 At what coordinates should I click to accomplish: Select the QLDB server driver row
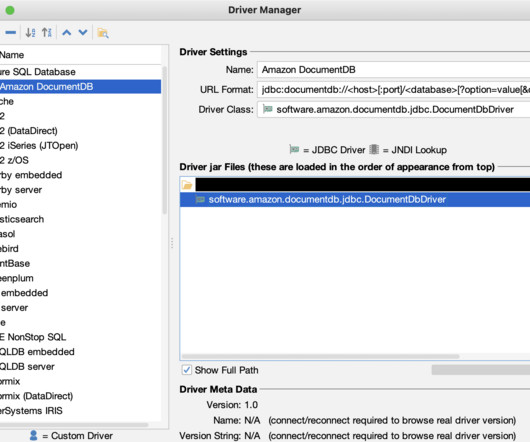pyautogui.click(x=80, y=367)
